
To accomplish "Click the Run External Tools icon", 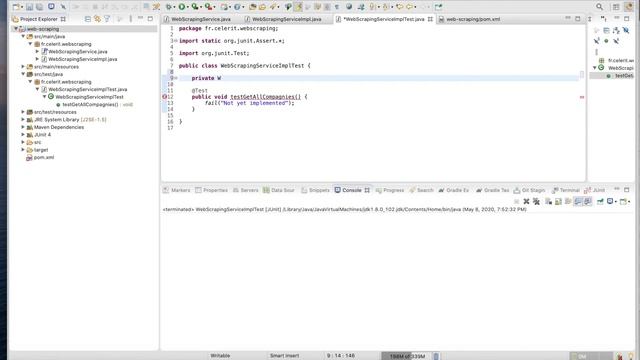I will coord(209,7).
